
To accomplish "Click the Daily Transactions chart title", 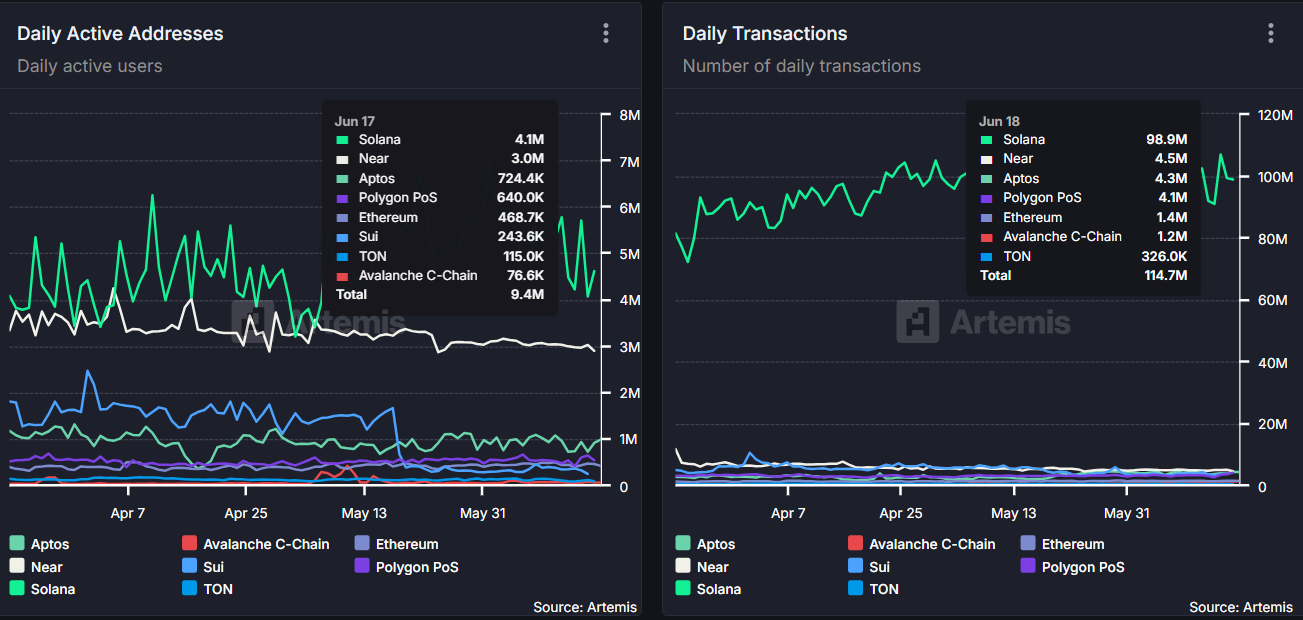I will pyautogui.click(x=765, y=33).
